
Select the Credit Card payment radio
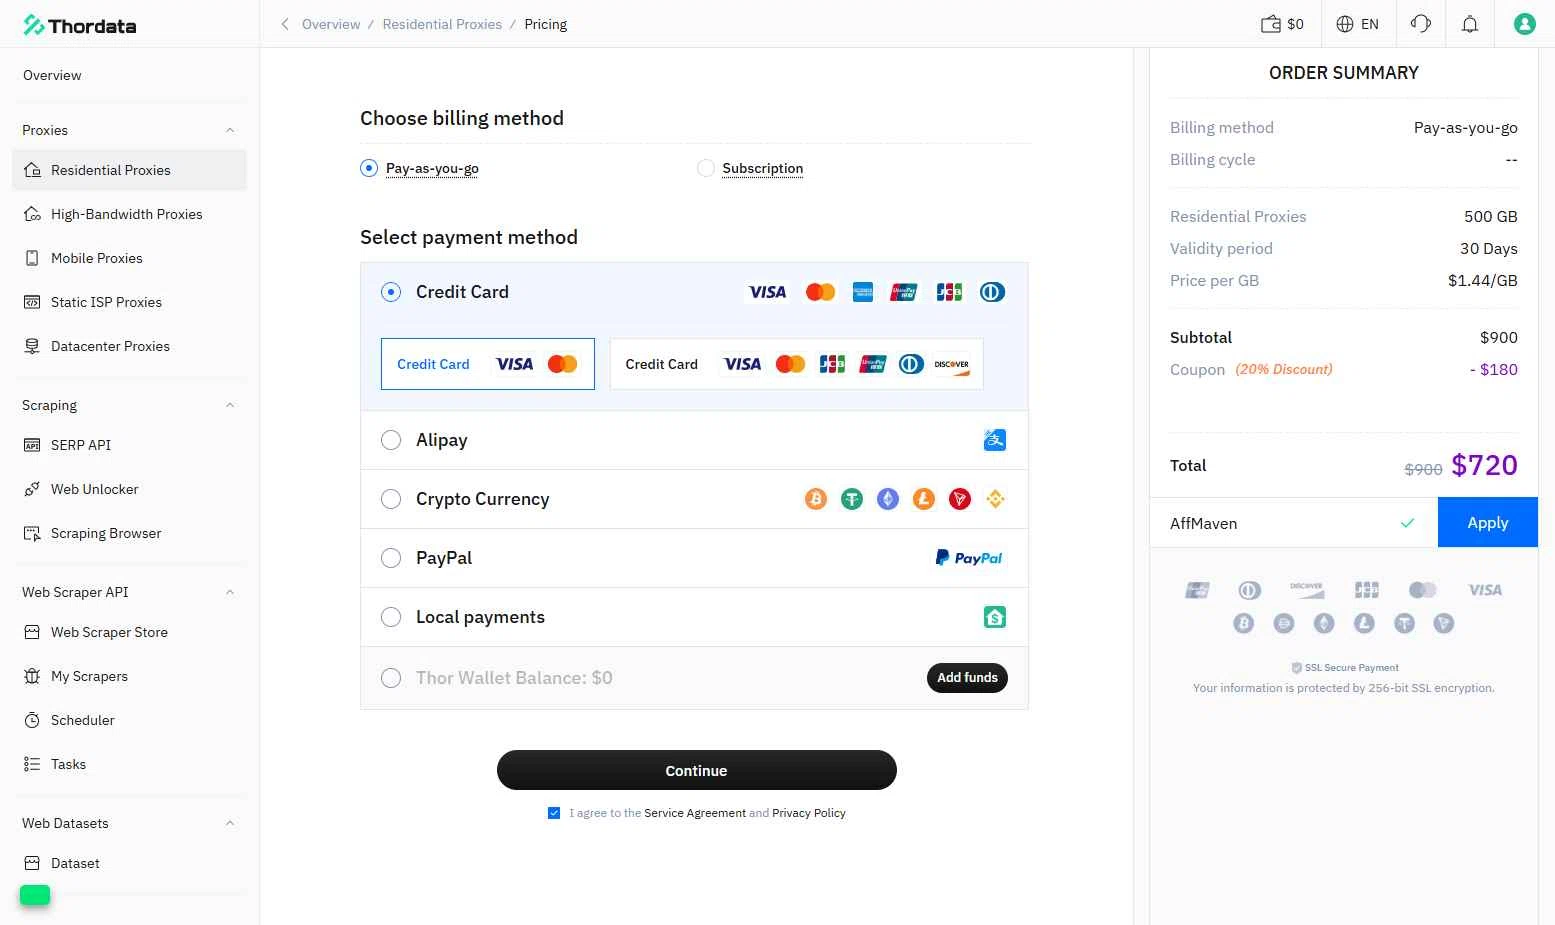coord(391,292)
